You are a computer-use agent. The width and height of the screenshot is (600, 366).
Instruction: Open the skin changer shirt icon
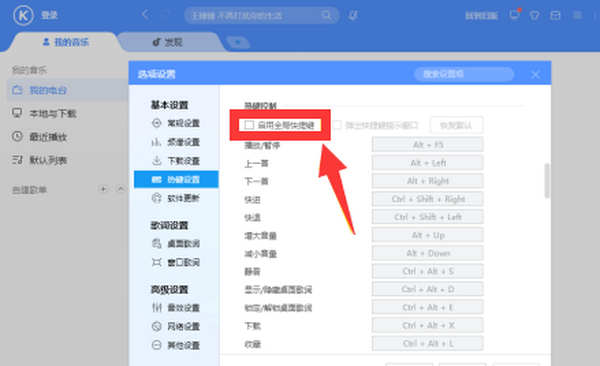(x=535, y=15)
